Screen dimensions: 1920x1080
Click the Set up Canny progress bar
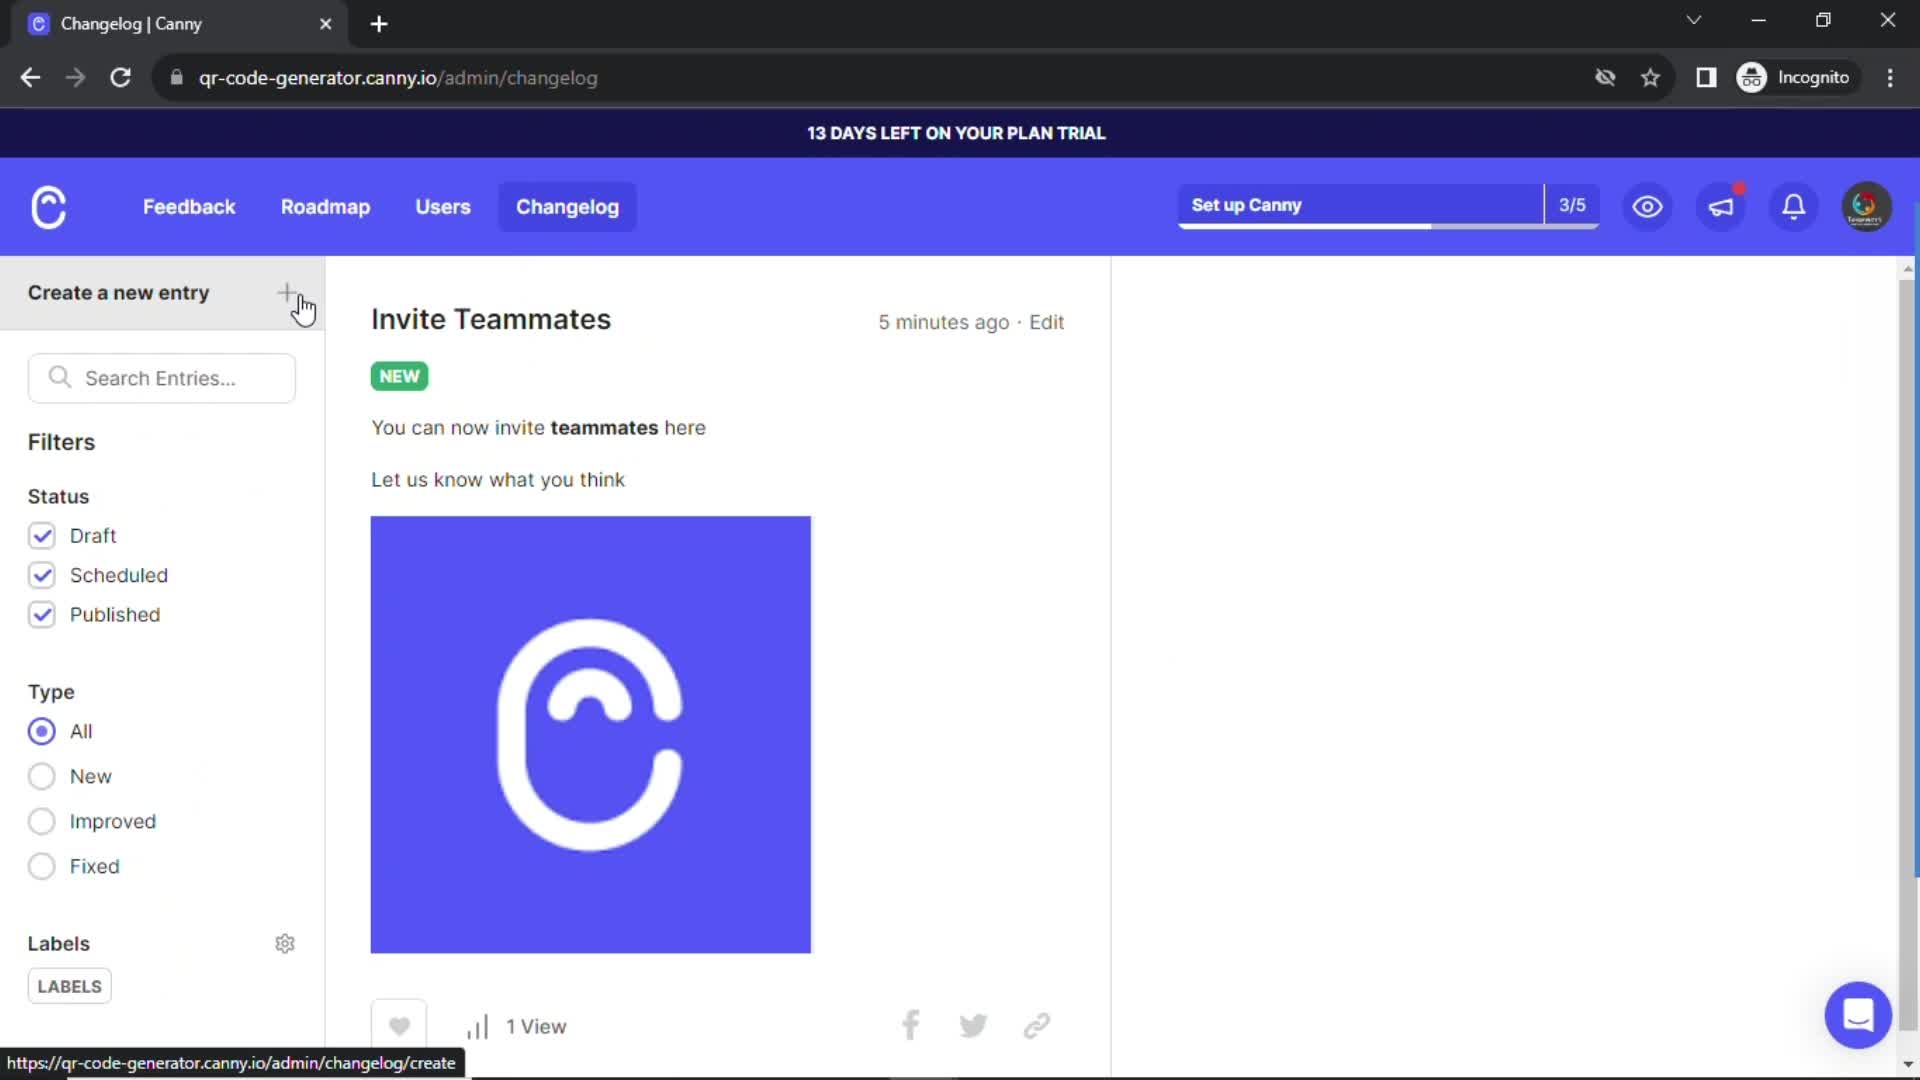(x=1387, y=204)
